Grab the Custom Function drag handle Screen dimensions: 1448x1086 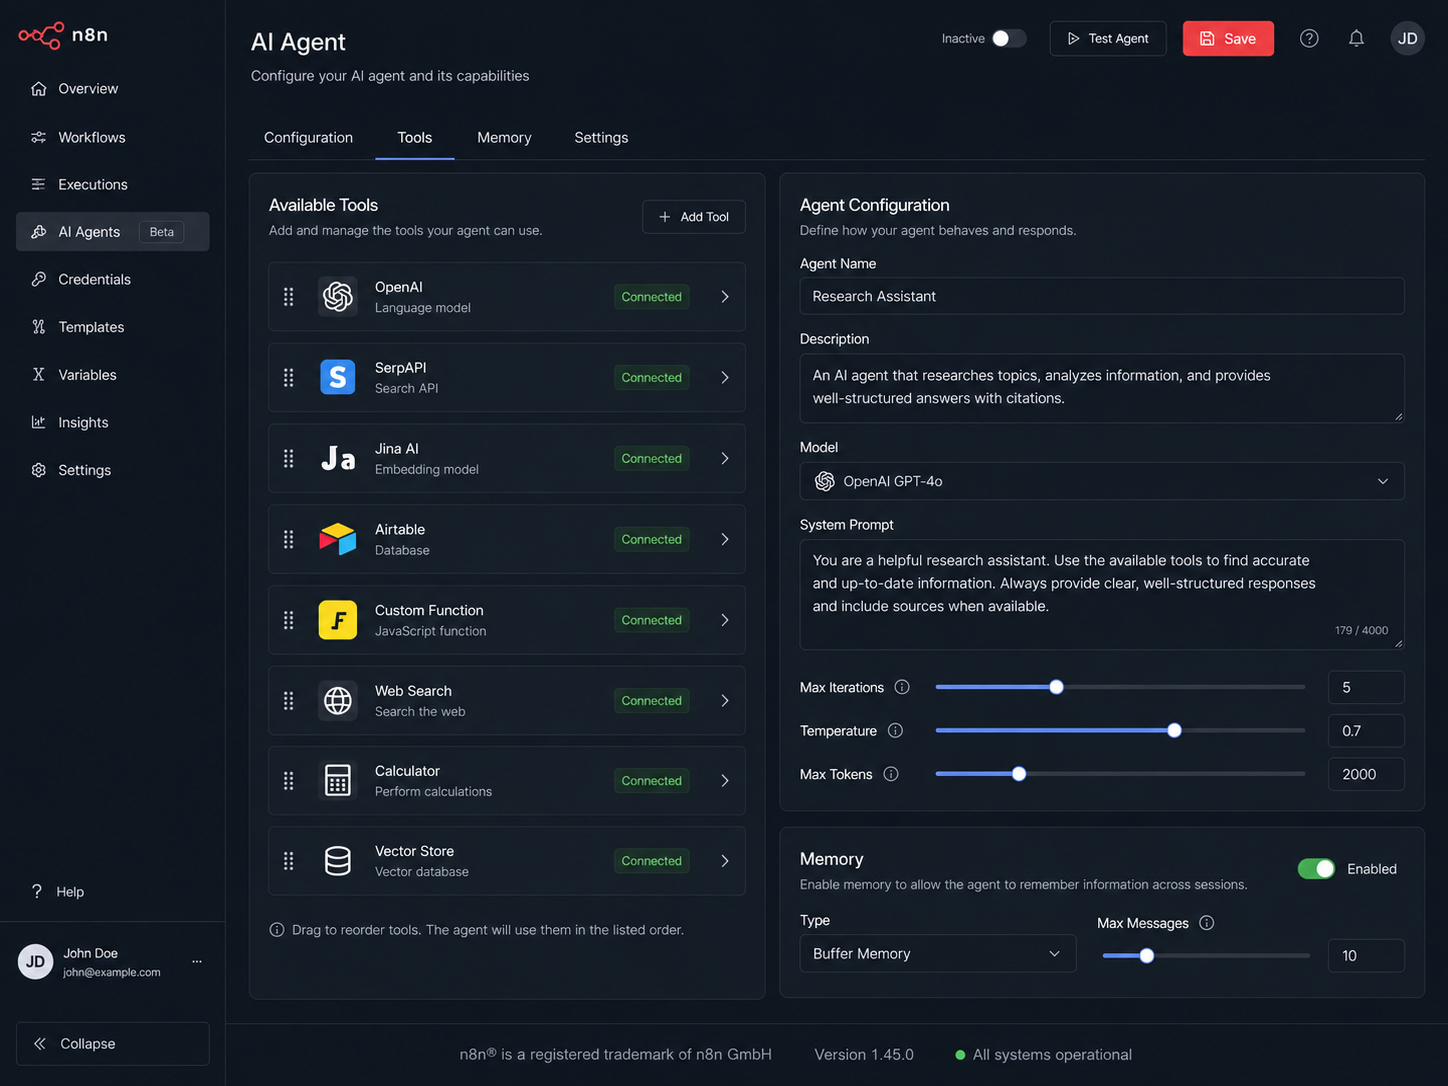[x=289, y=620]
